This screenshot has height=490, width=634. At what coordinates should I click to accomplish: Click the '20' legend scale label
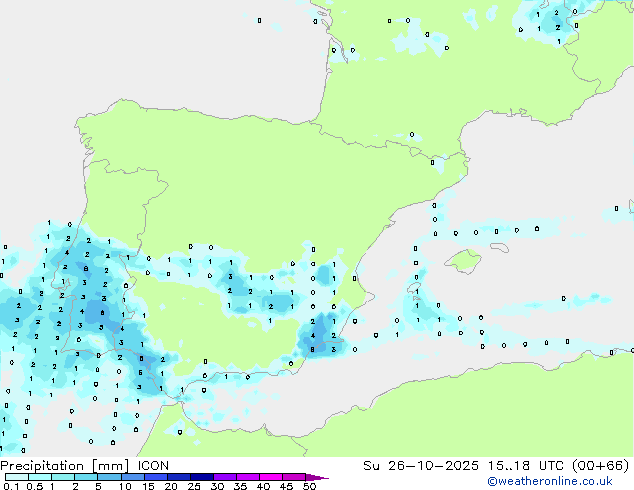(x=171, y=486)
